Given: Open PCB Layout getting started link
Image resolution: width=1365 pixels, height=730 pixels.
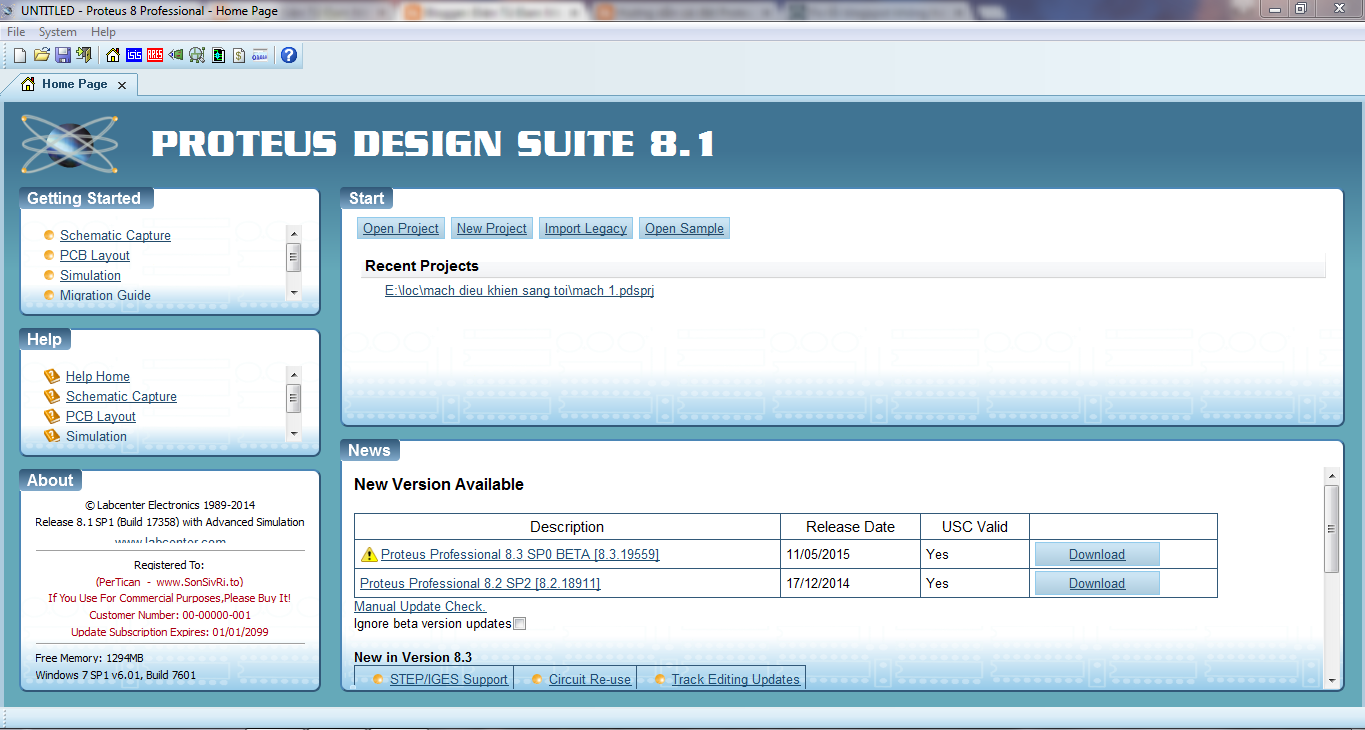Looking at the screenshot, I should point(95,255).
